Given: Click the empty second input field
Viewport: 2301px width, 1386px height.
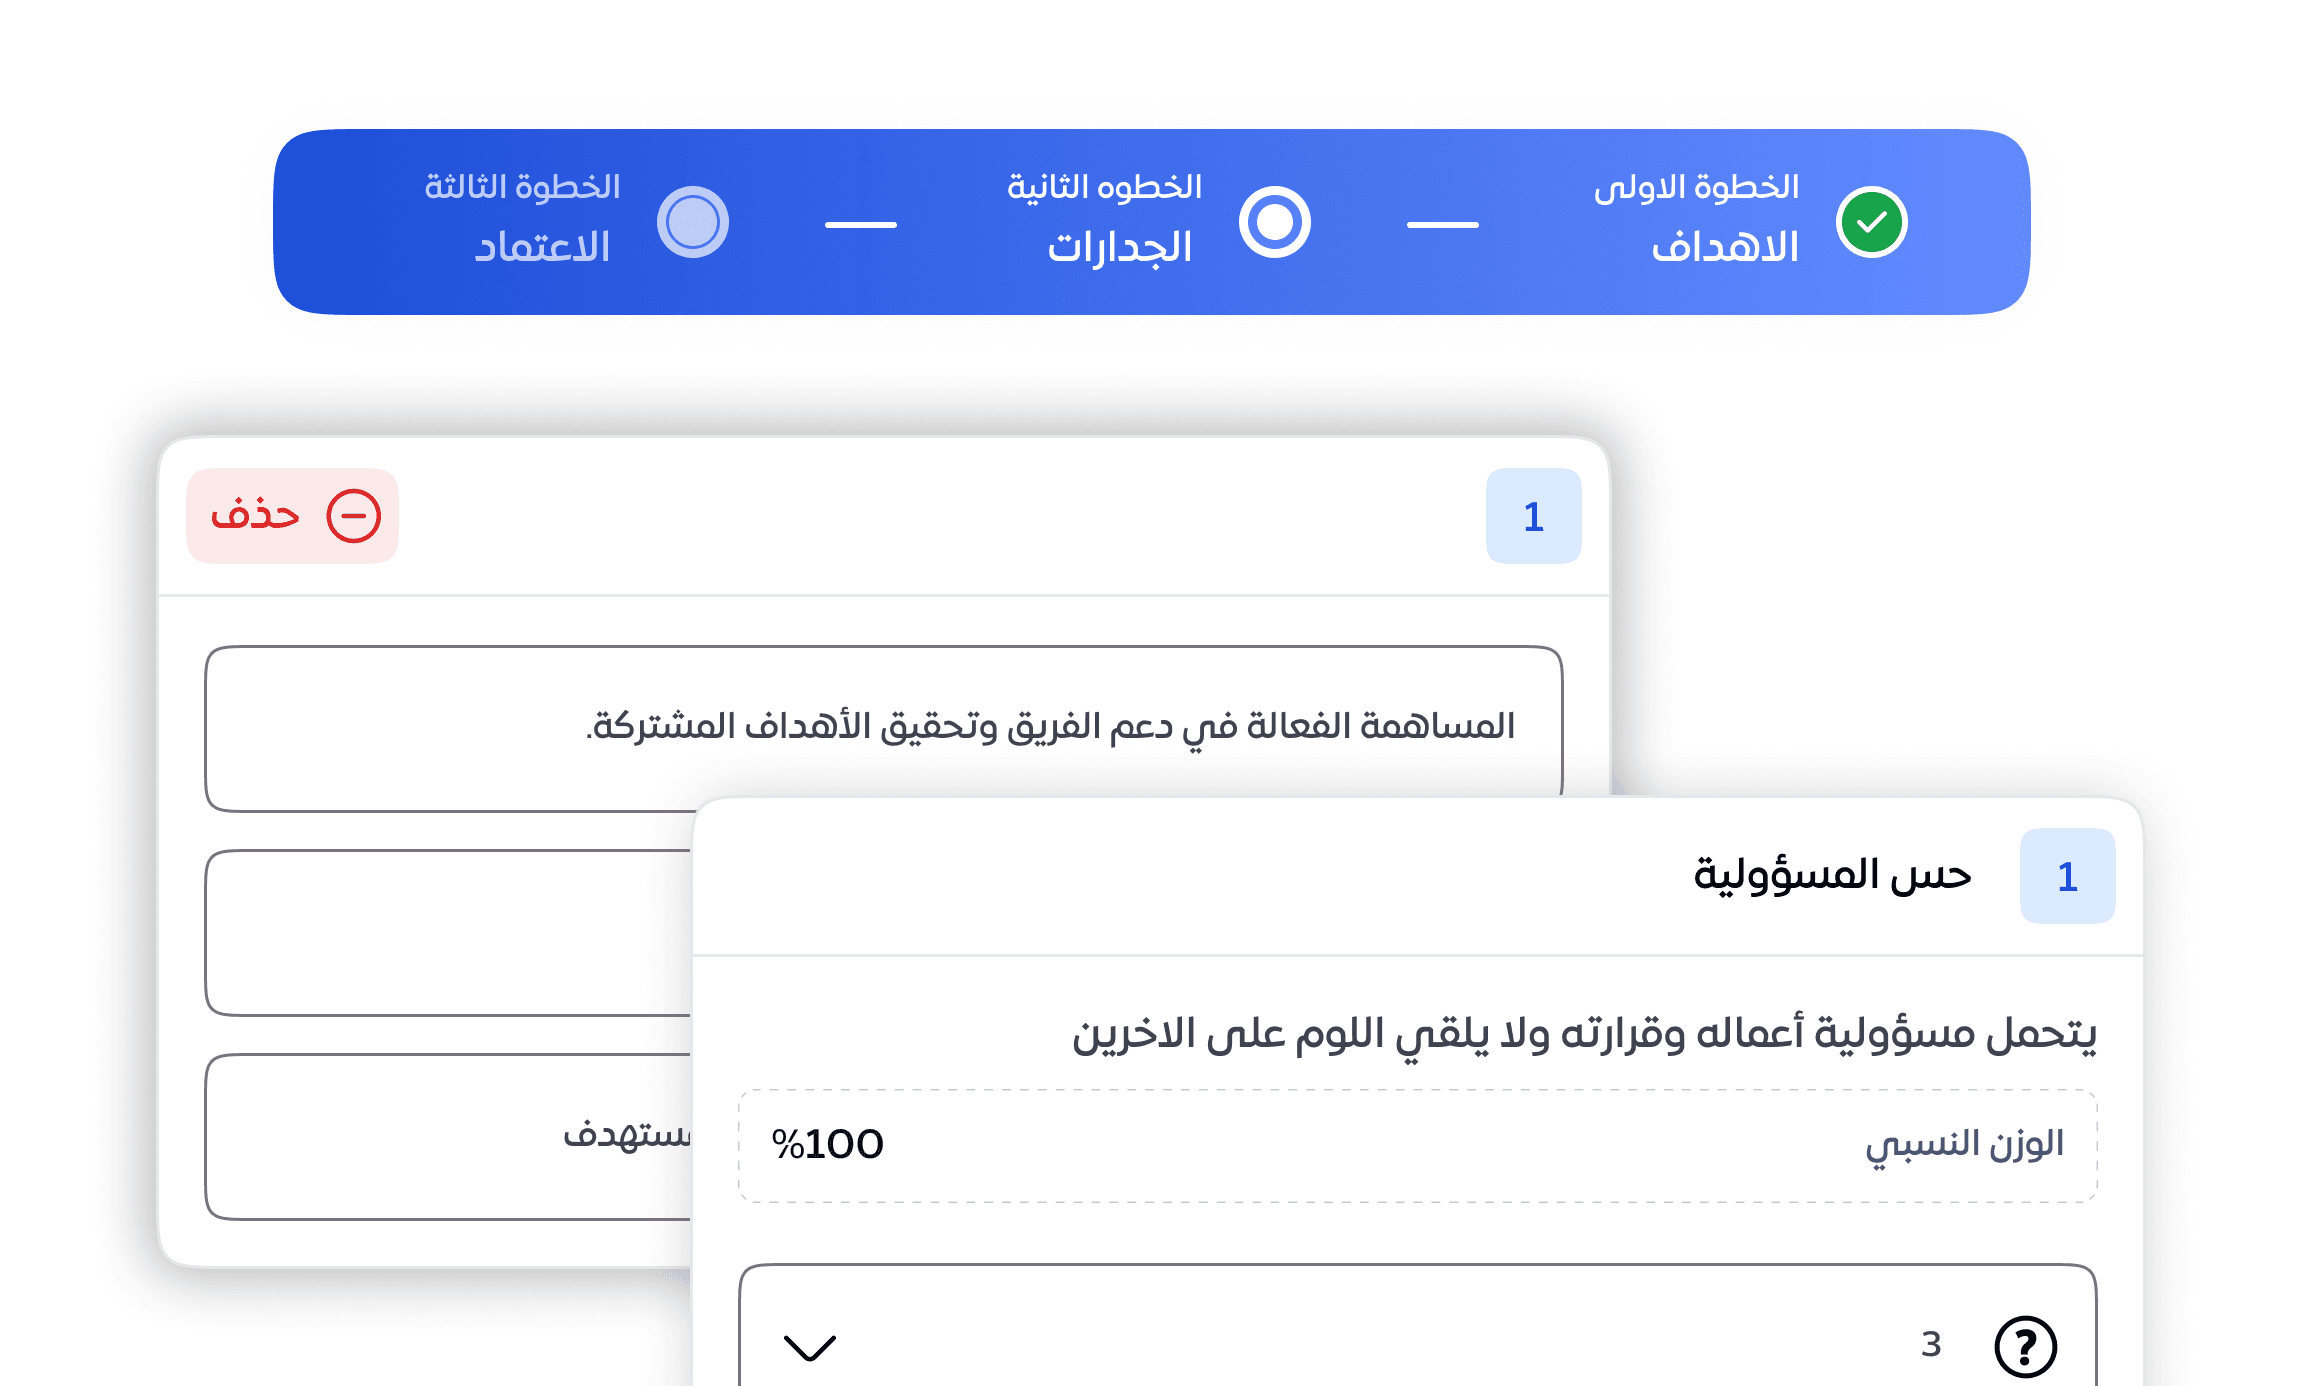Looking at the screenshot, I should [448, 933].
